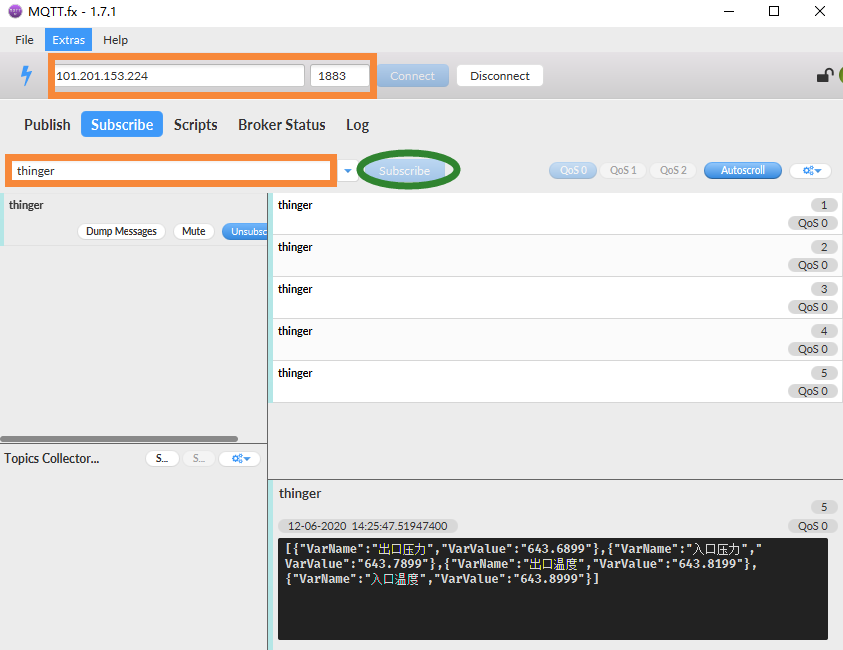843x650 pixels.
Task: Select received thinger message number 5
Action: 556,382
